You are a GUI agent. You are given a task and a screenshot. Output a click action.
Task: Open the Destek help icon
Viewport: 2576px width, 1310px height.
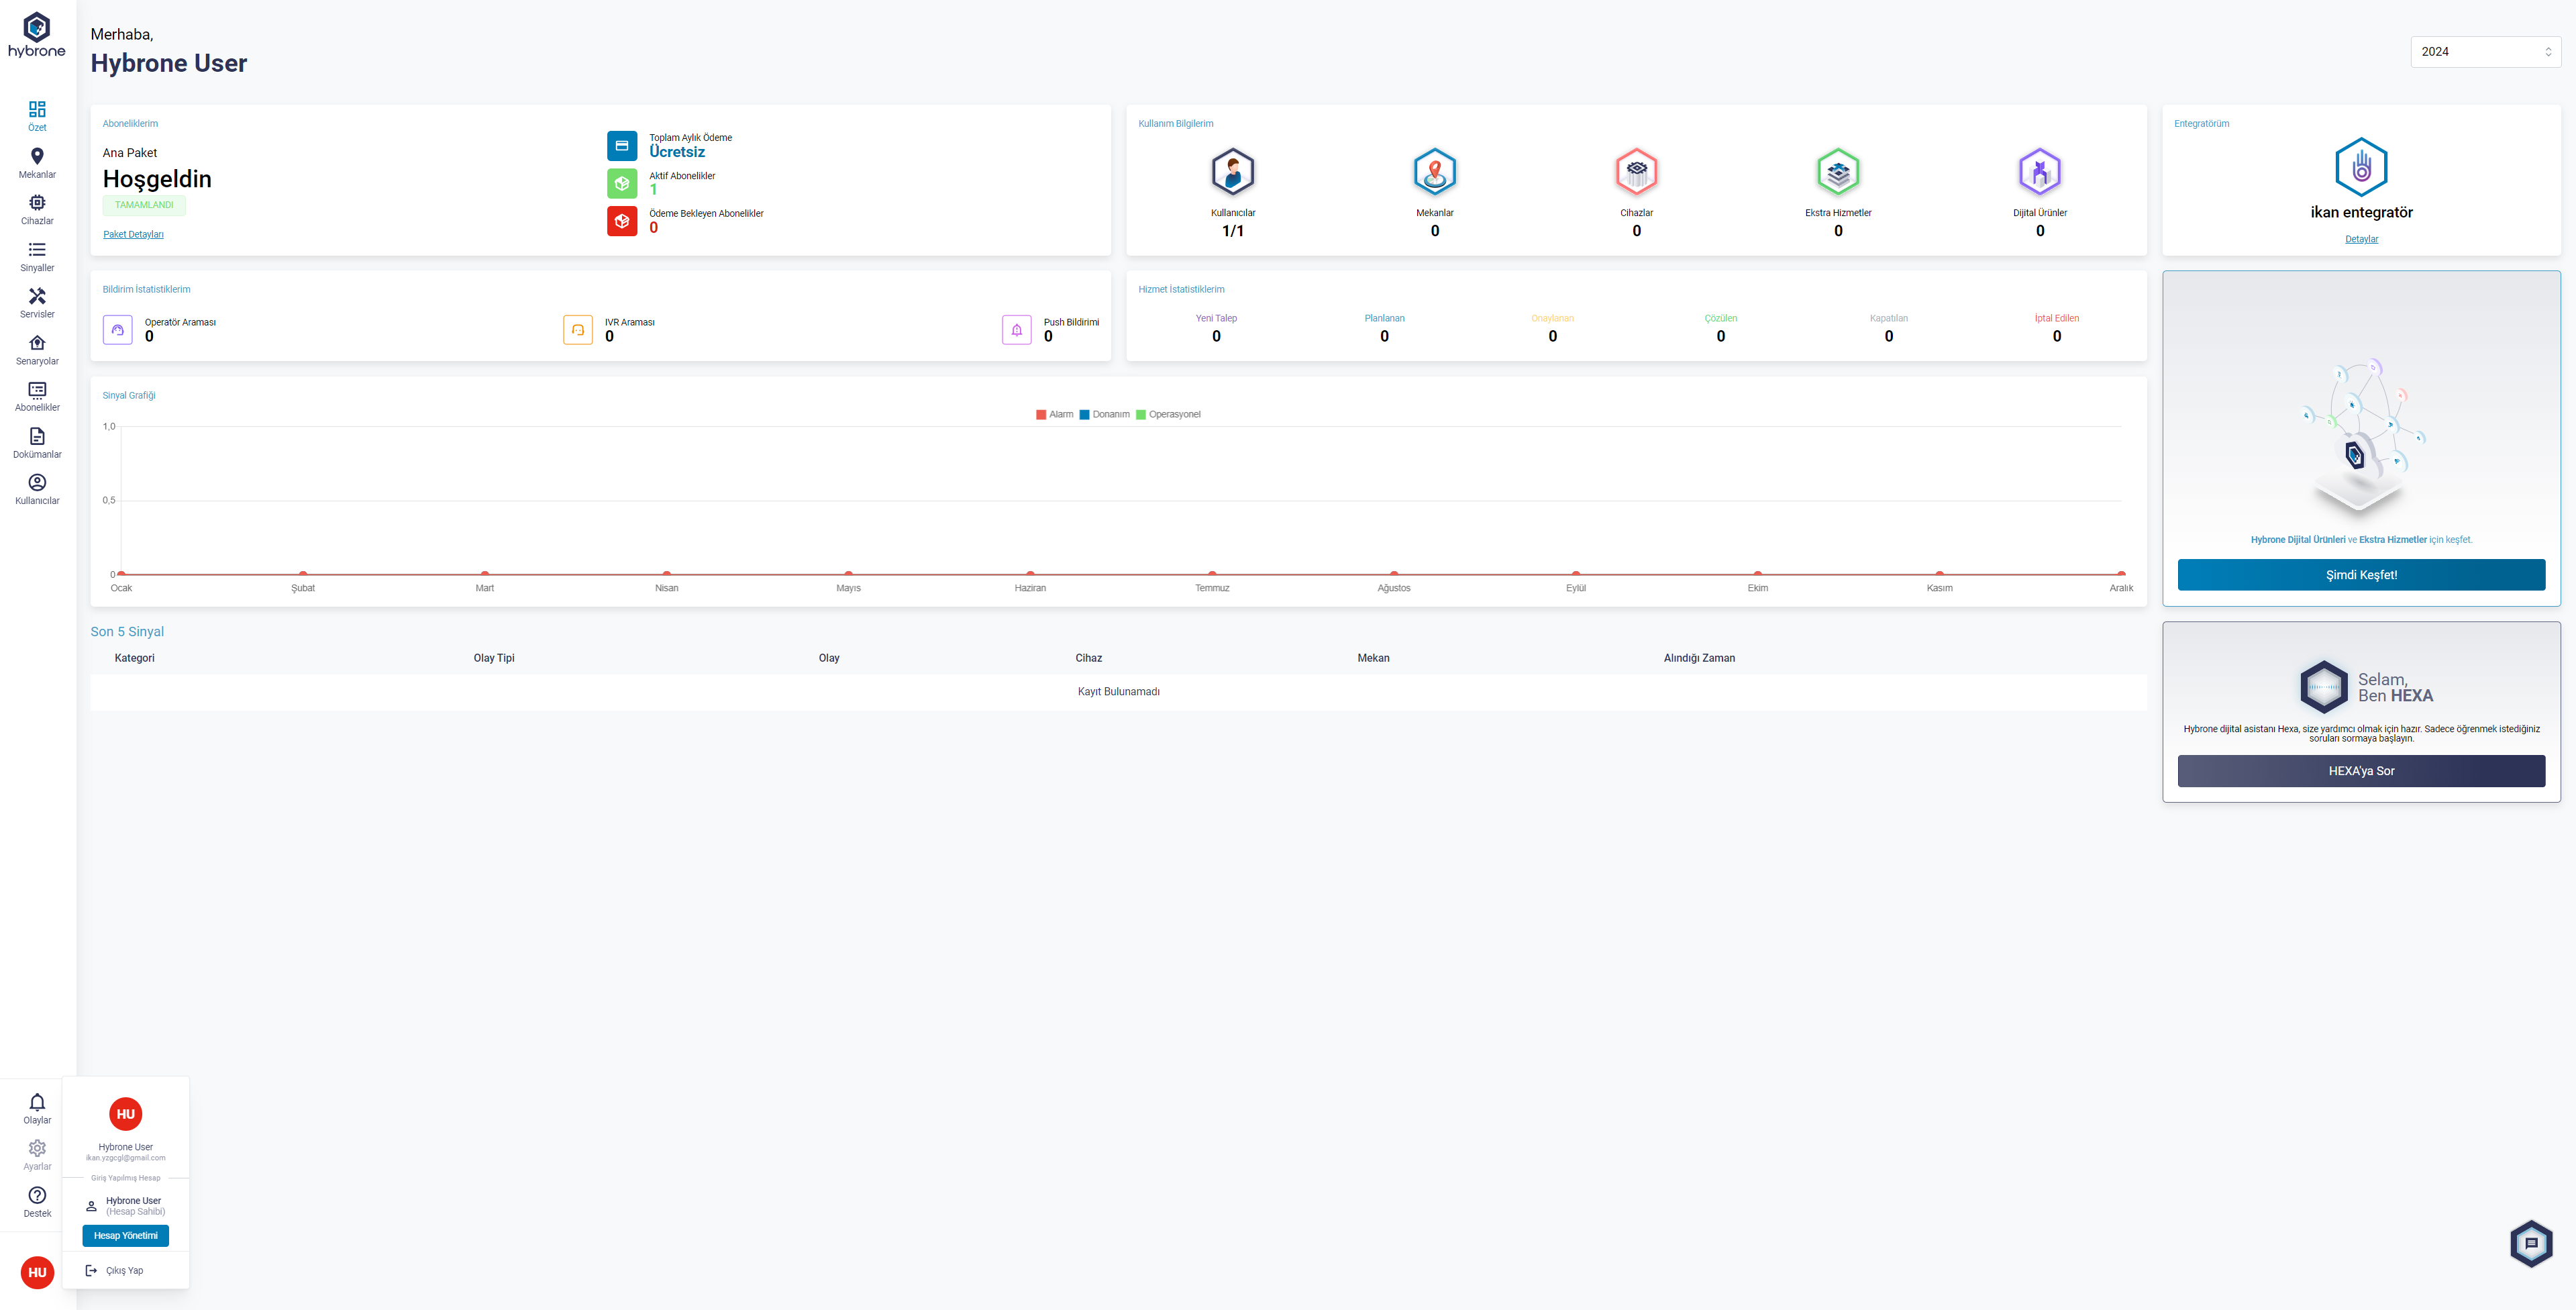click(x=37, y=1195)
